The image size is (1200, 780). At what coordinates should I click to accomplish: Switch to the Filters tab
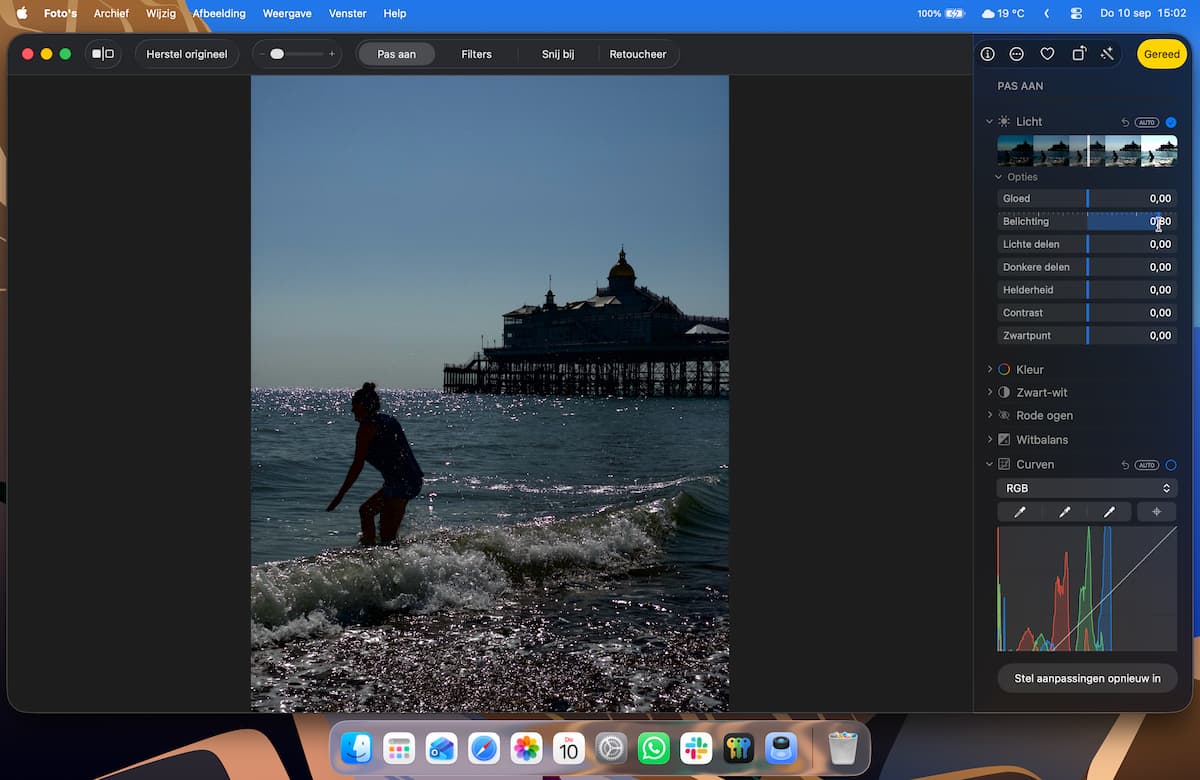[x=476, y=54]
